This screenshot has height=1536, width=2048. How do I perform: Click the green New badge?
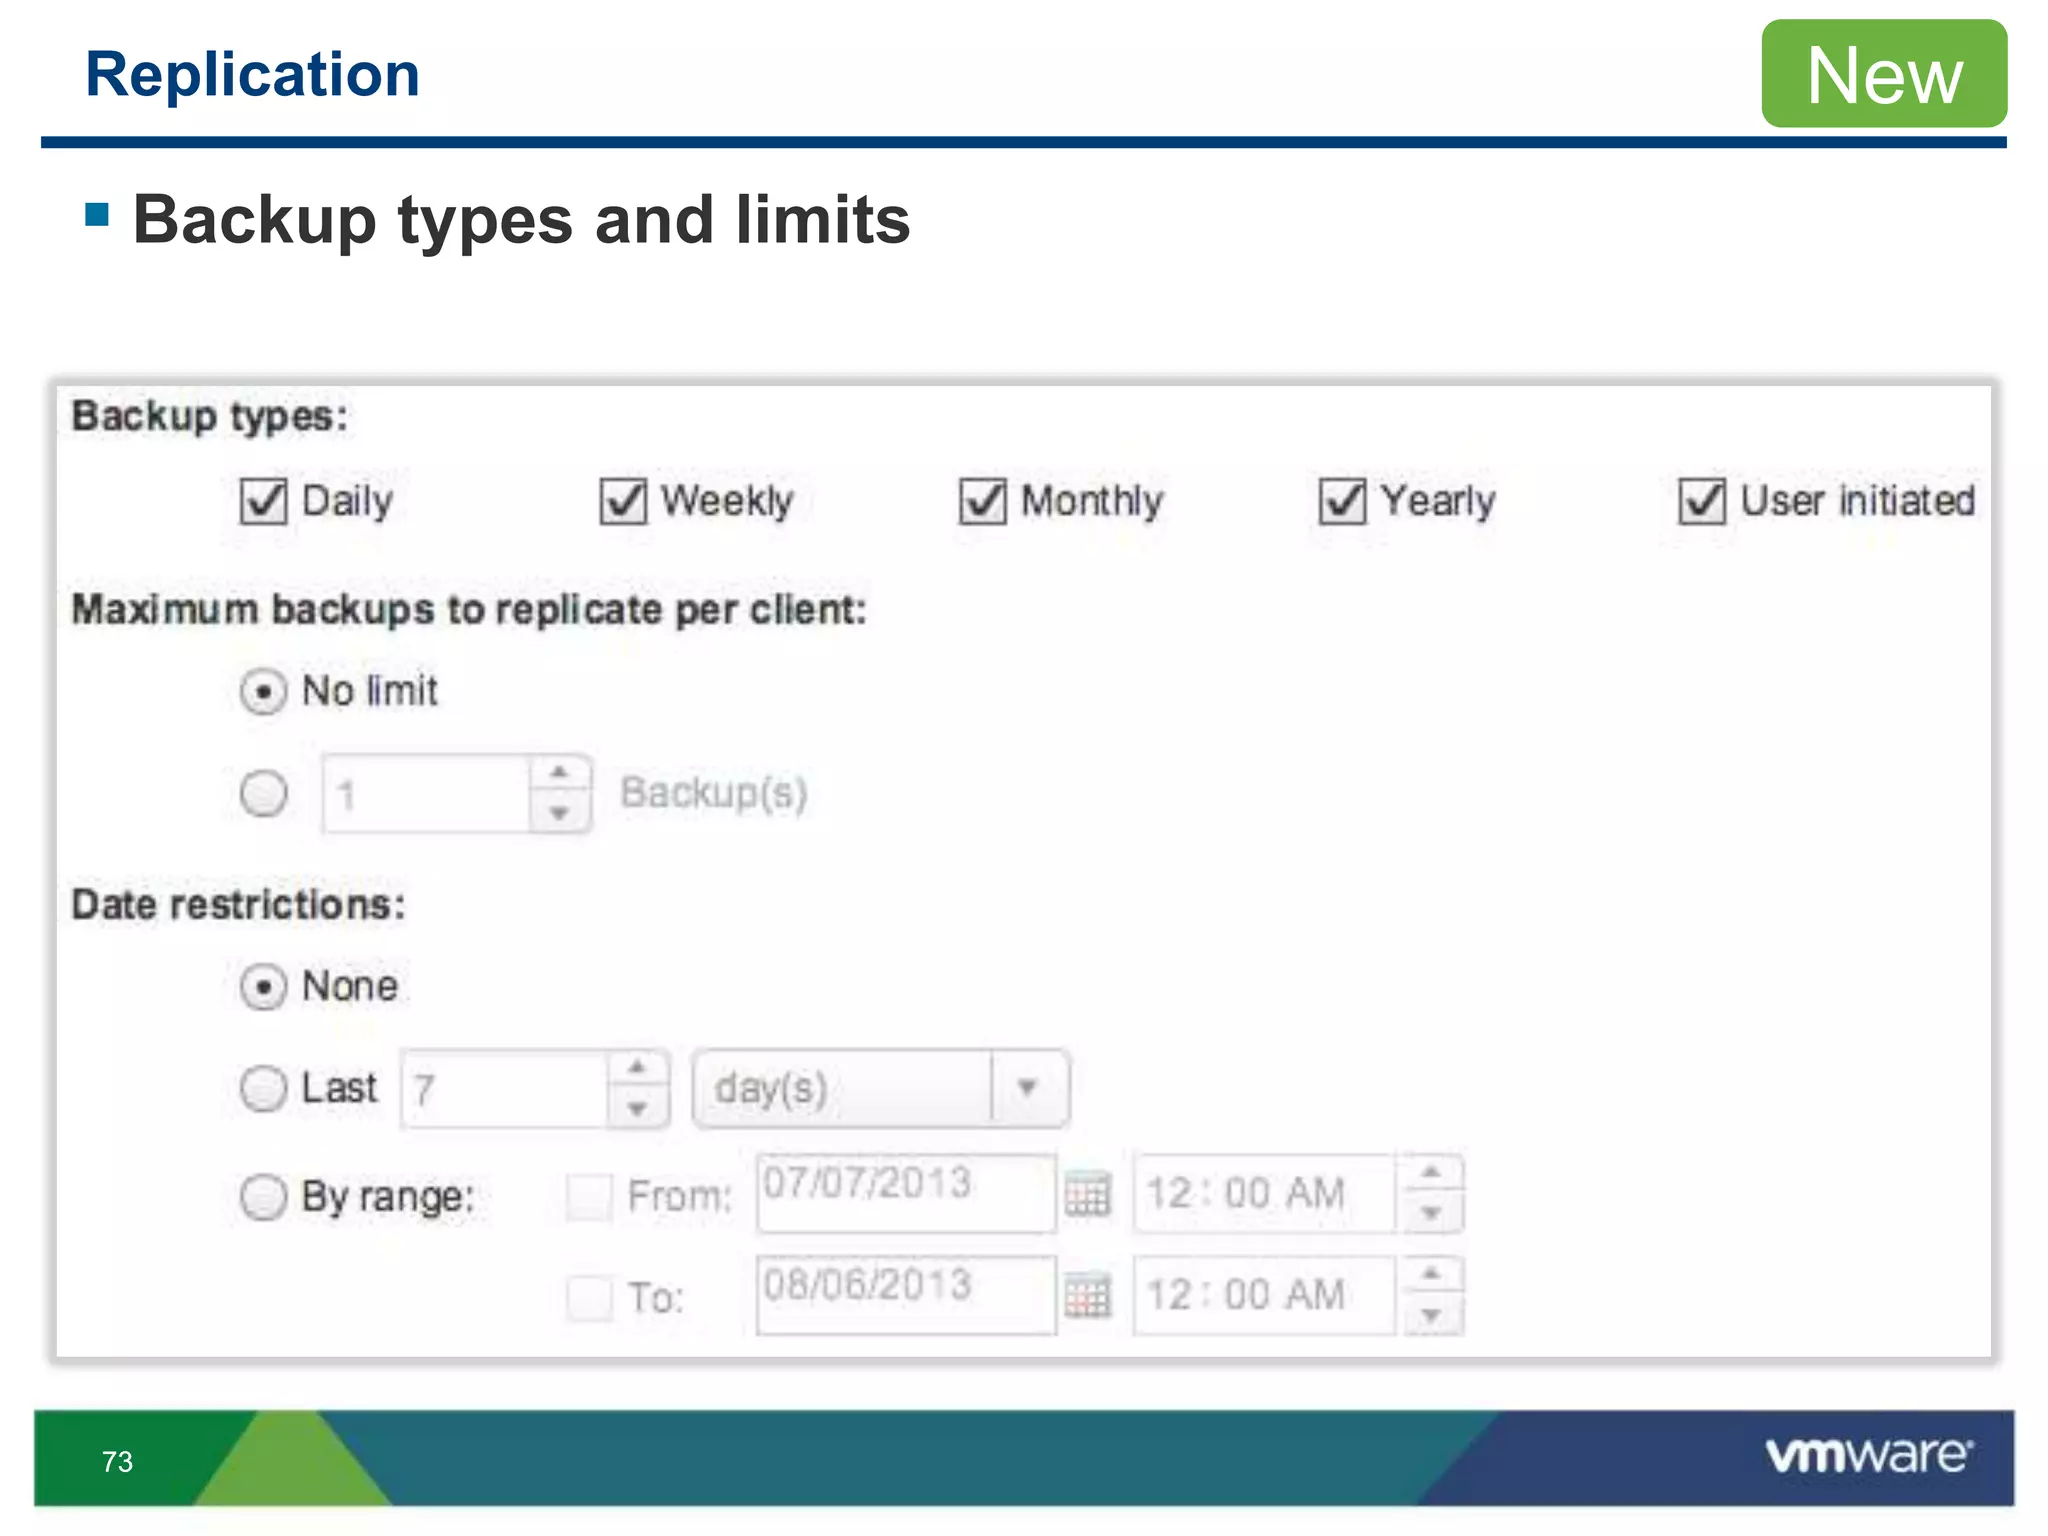click(1884, 74)
